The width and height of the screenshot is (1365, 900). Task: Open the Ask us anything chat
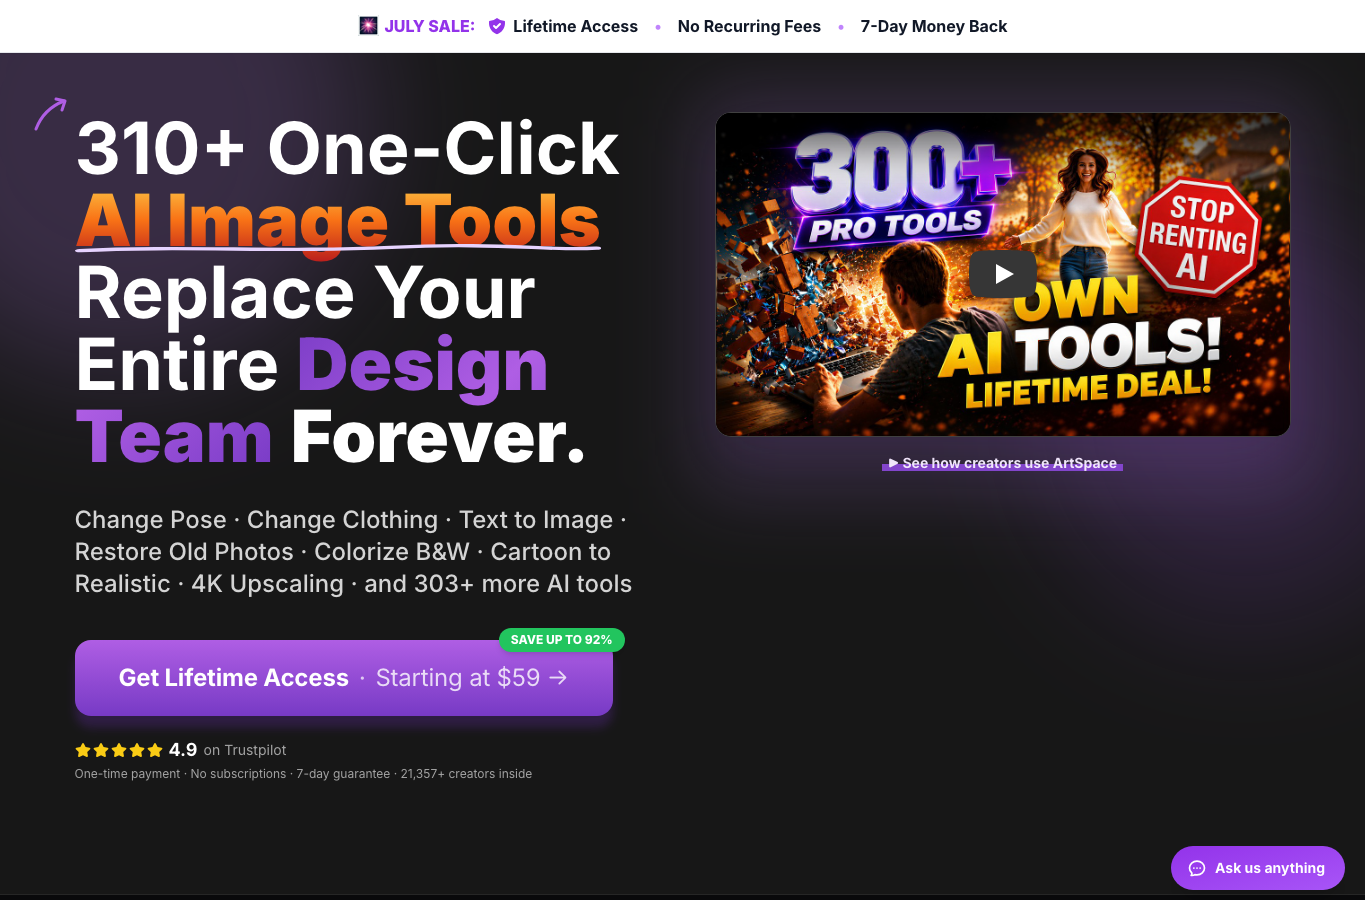[x=1258, y=868]
